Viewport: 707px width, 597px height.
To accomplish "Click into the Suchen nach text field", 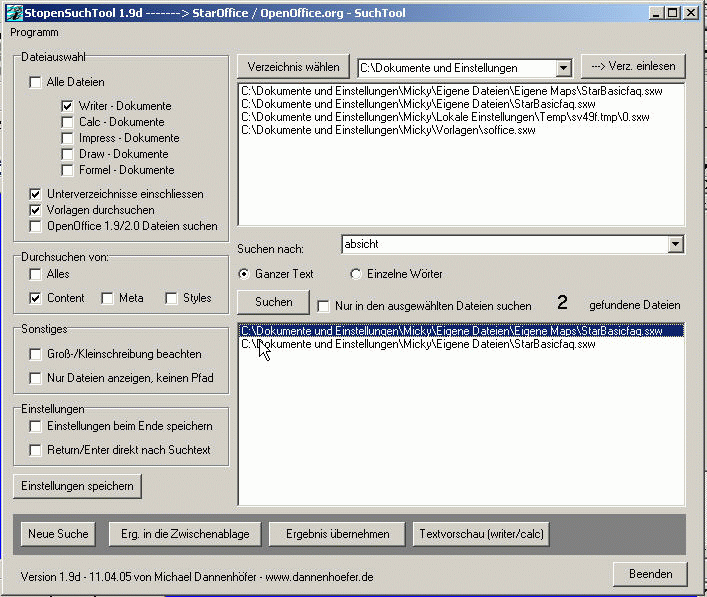I will (x=504, y=245).
